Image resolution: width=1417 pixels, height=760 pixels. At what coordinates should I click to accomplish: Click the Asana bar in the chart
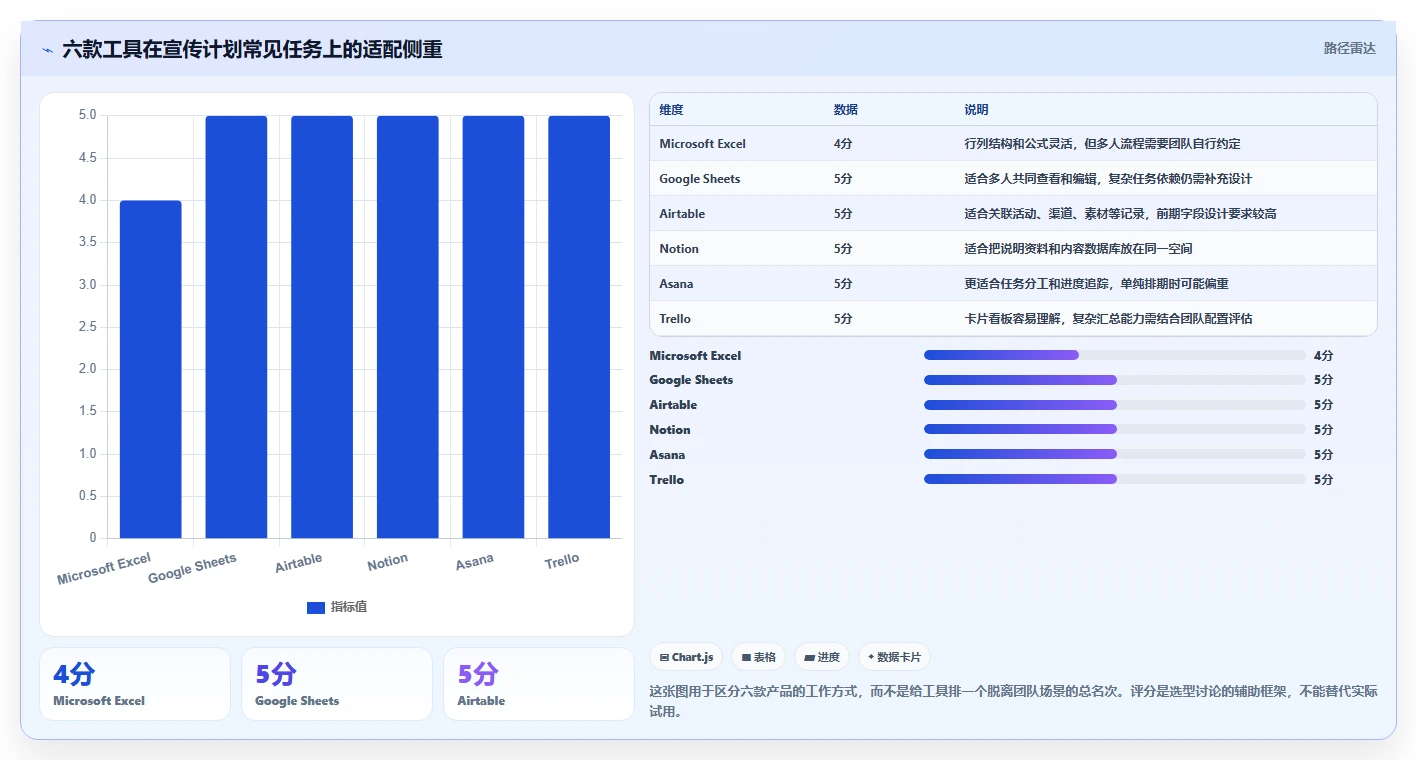click(x=493, y=327)
